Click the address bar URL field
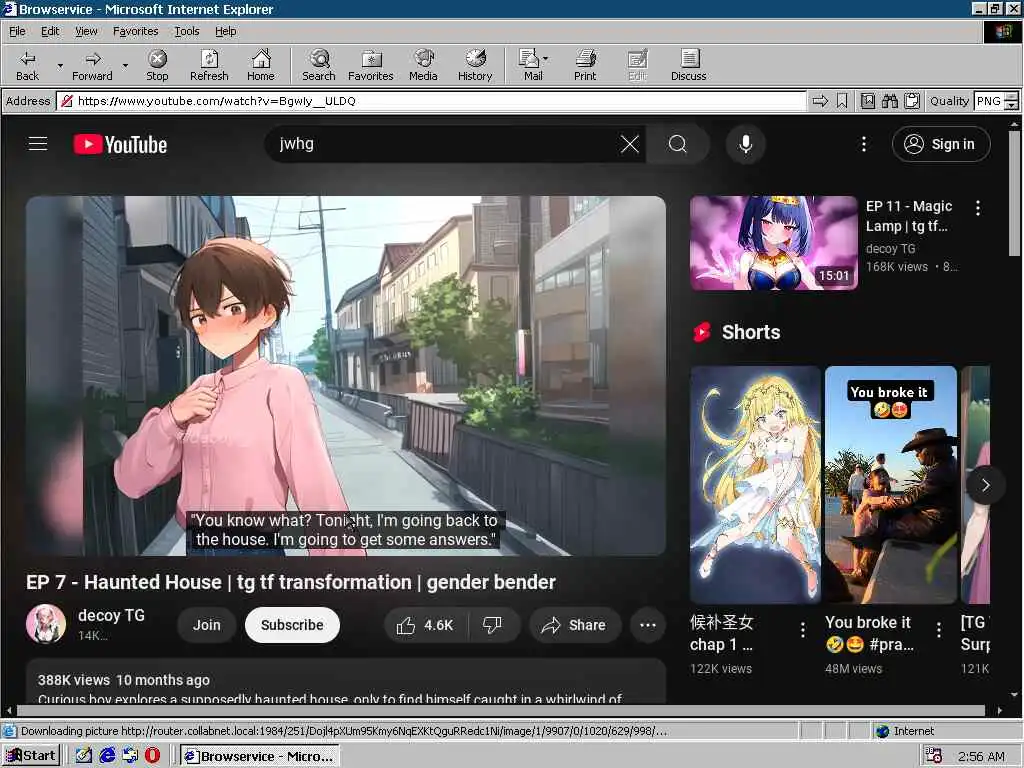Viewport: 1024px width, 768px height. point(431,101)
